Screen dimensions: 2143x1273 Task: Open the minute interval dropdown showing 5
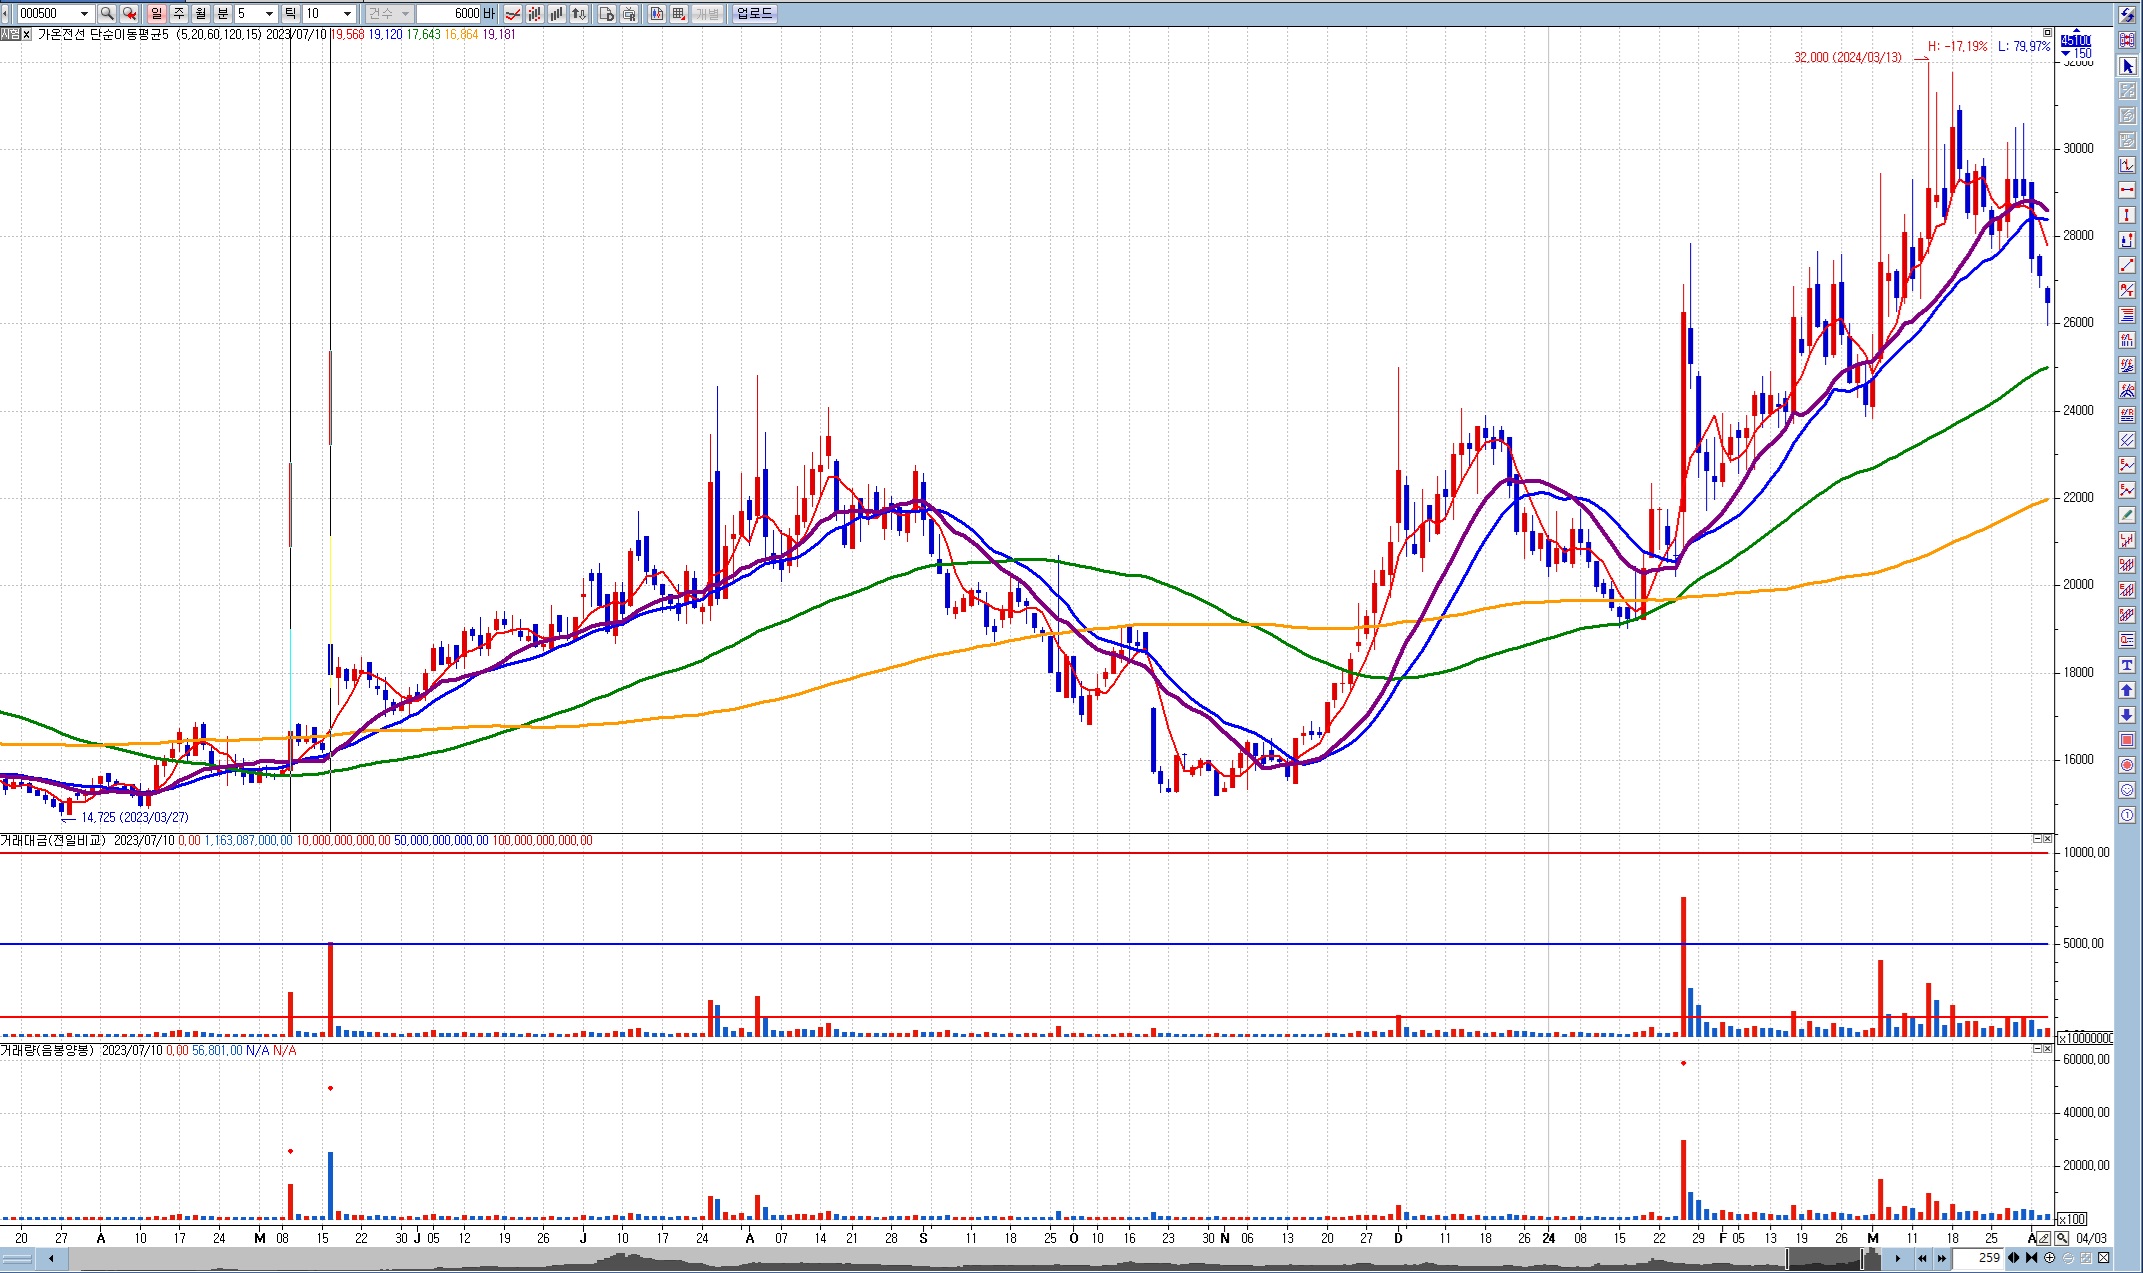269,13
